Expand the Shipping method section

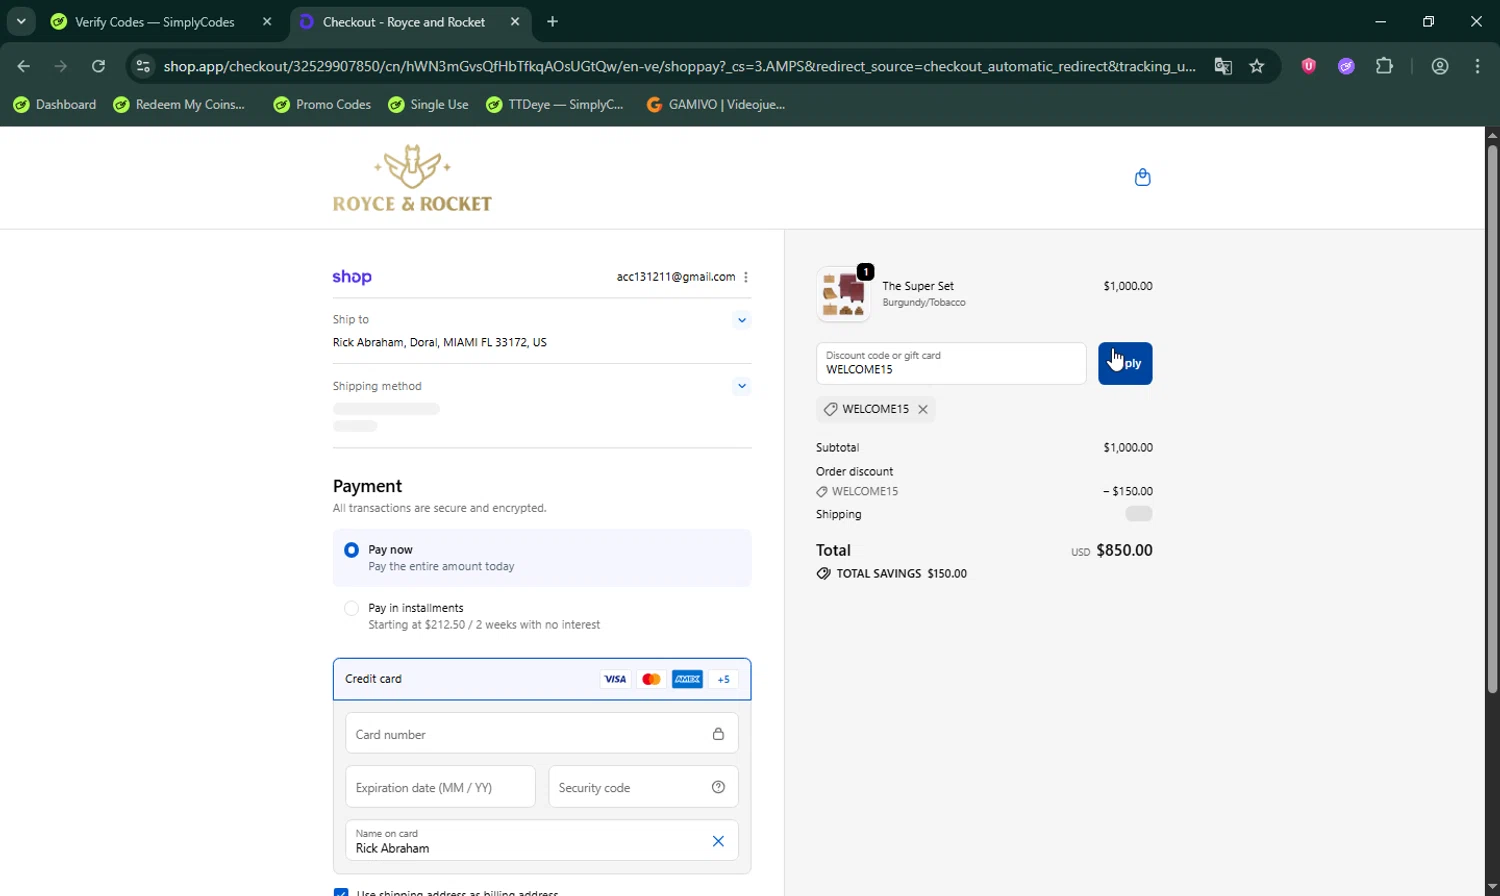click(741, 386)
